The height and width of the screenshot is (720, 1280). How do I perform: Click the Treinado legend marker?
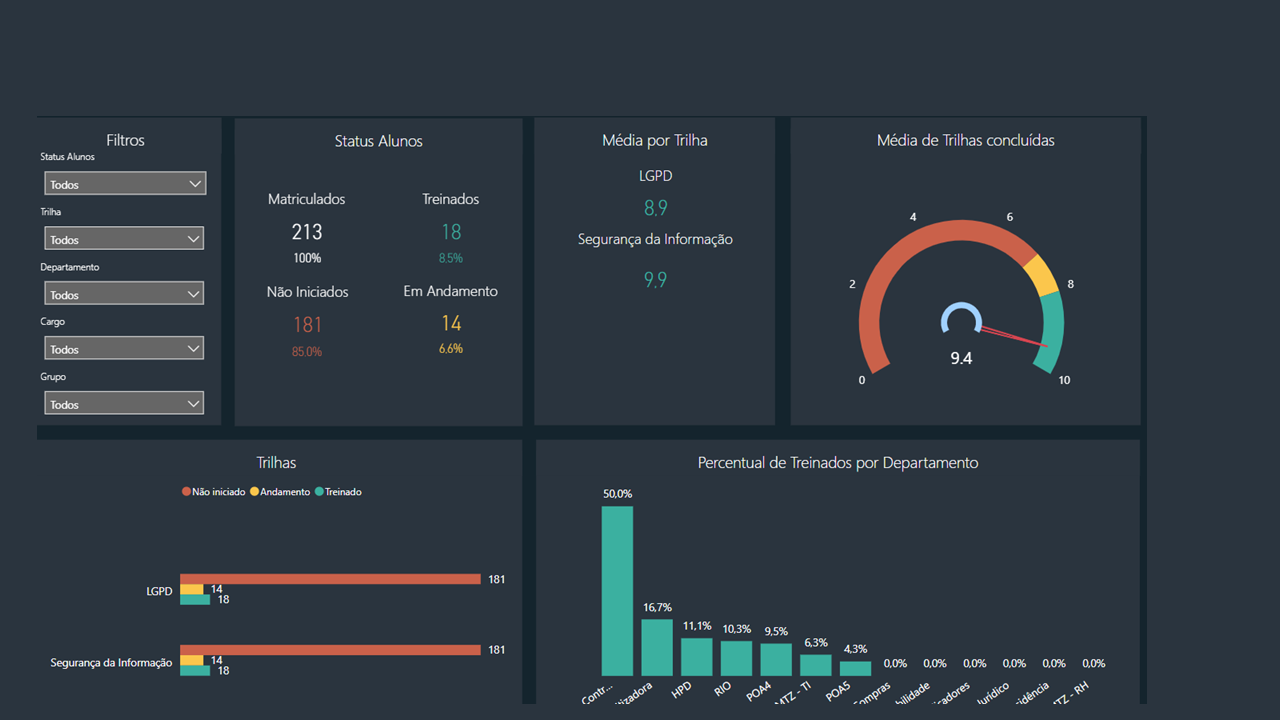(319, 492)
